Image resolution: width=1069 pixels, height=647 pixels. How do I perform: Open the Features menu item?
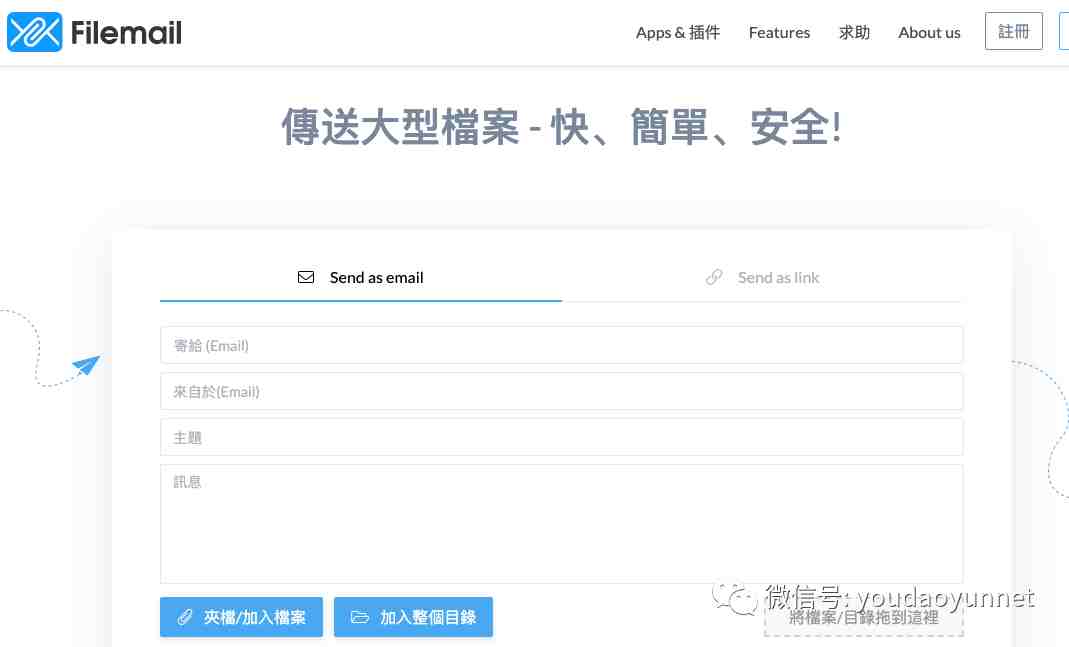click(x=779, y=32)
